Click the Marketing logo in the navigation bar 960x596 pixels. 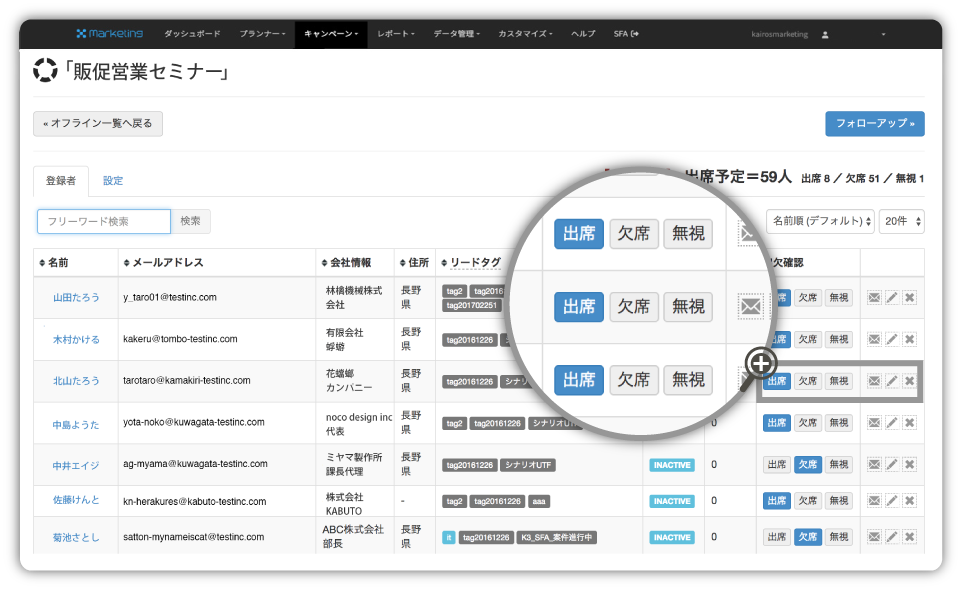pos(110,32)
